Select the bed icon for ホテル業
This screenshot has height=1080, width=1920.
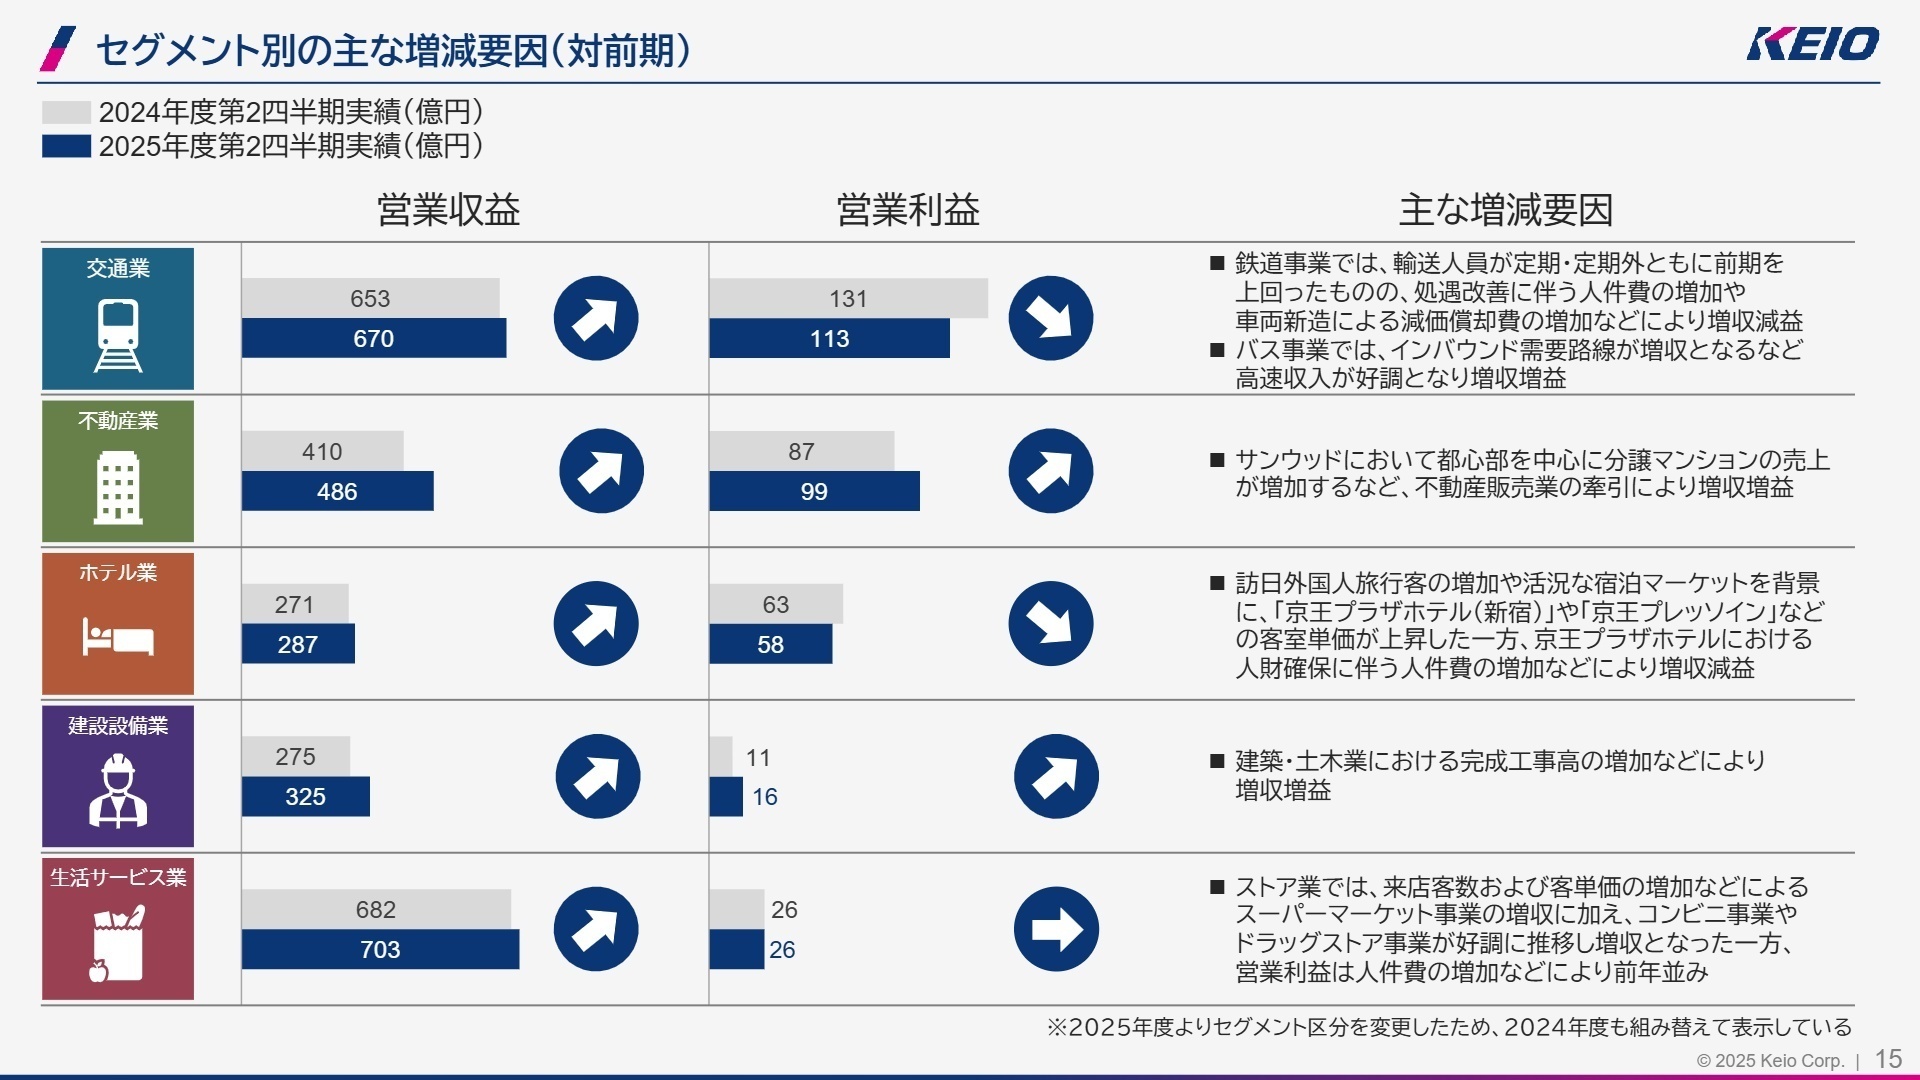118,637
